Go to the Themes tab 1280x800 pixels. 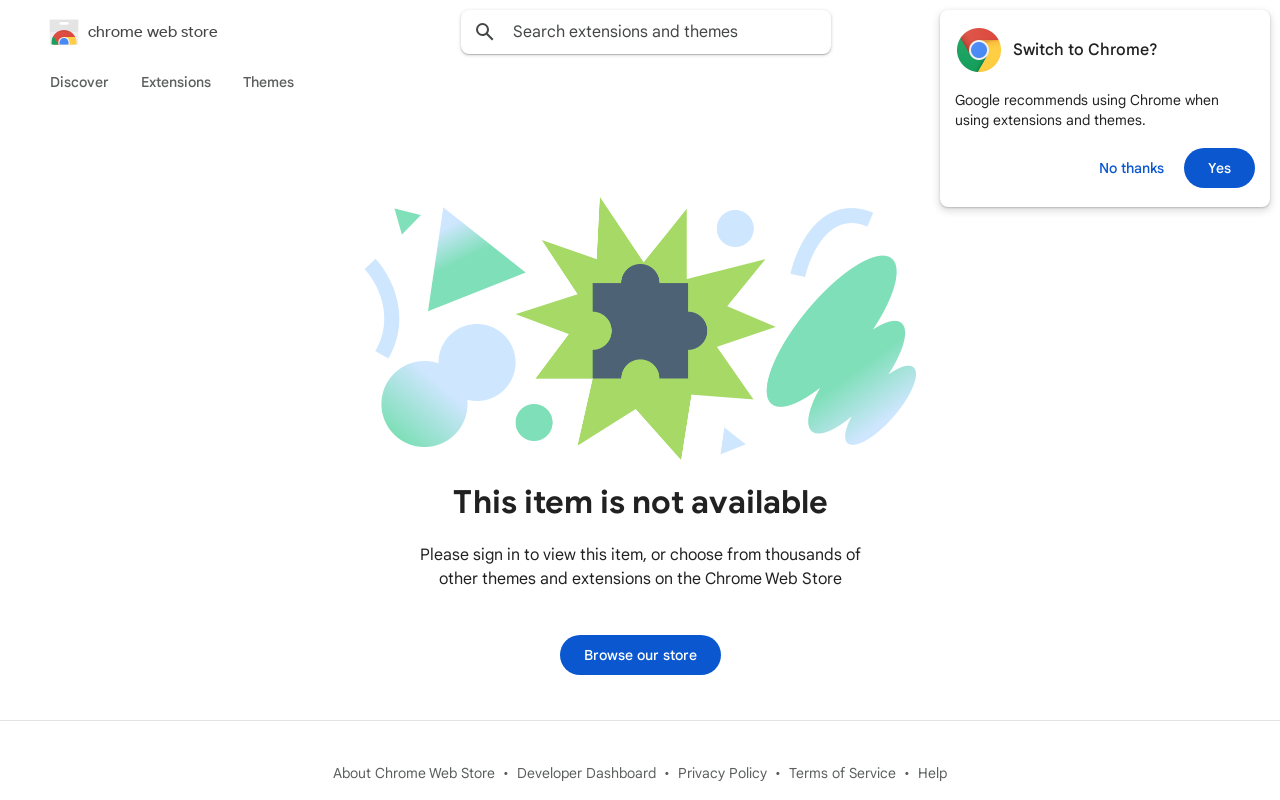coord(268,82)
